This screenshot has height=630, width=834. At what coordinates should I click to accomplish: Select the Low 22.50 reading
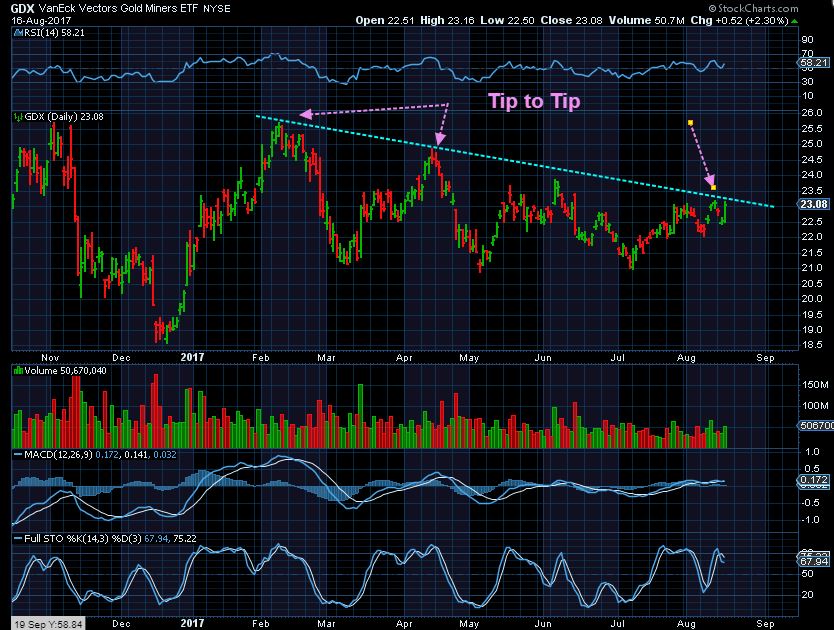(x=507, y=20)
